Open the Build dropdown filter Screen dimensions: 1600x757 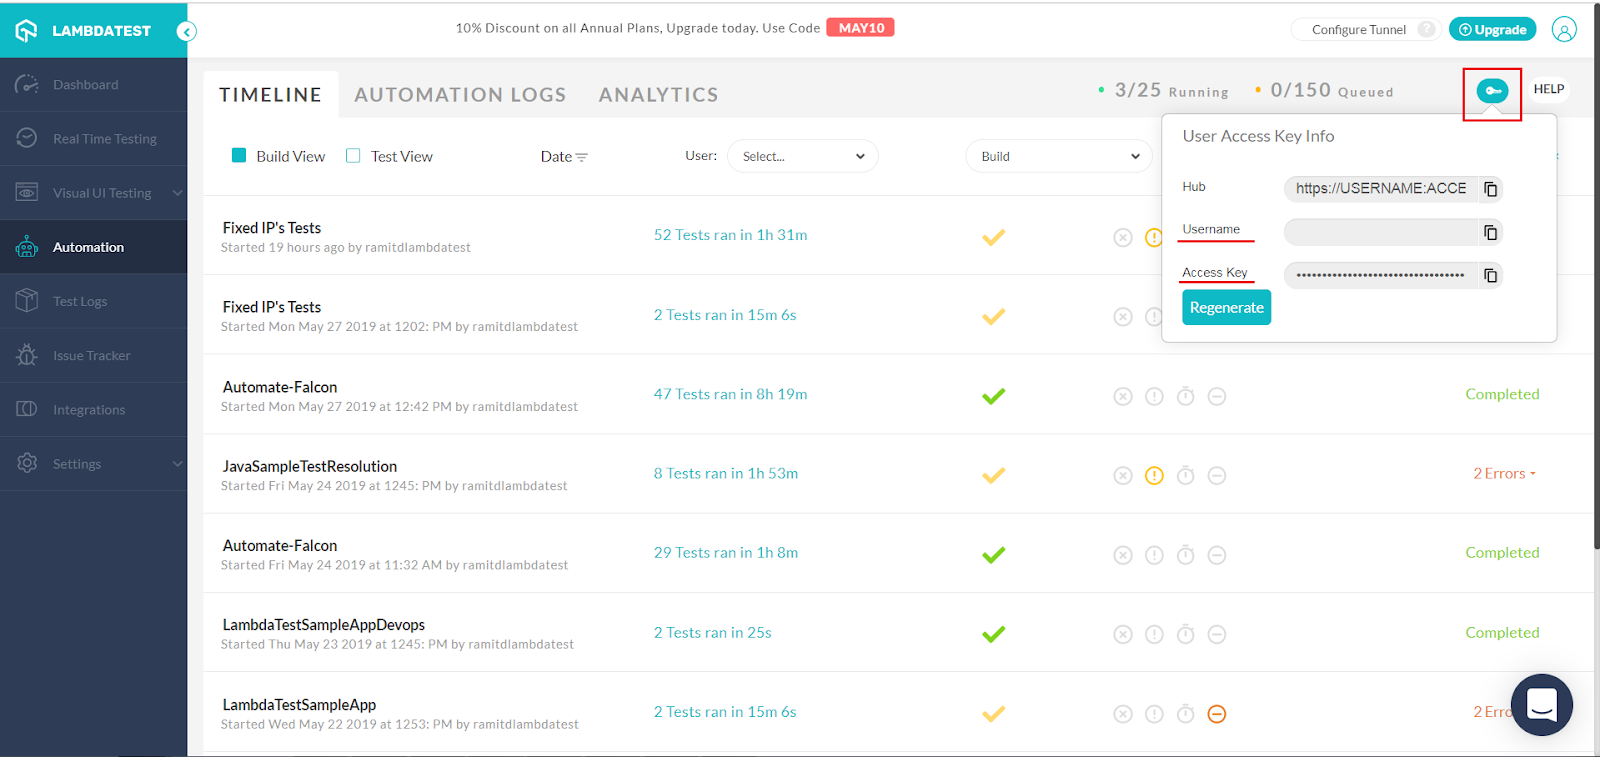pos(1059,156)
